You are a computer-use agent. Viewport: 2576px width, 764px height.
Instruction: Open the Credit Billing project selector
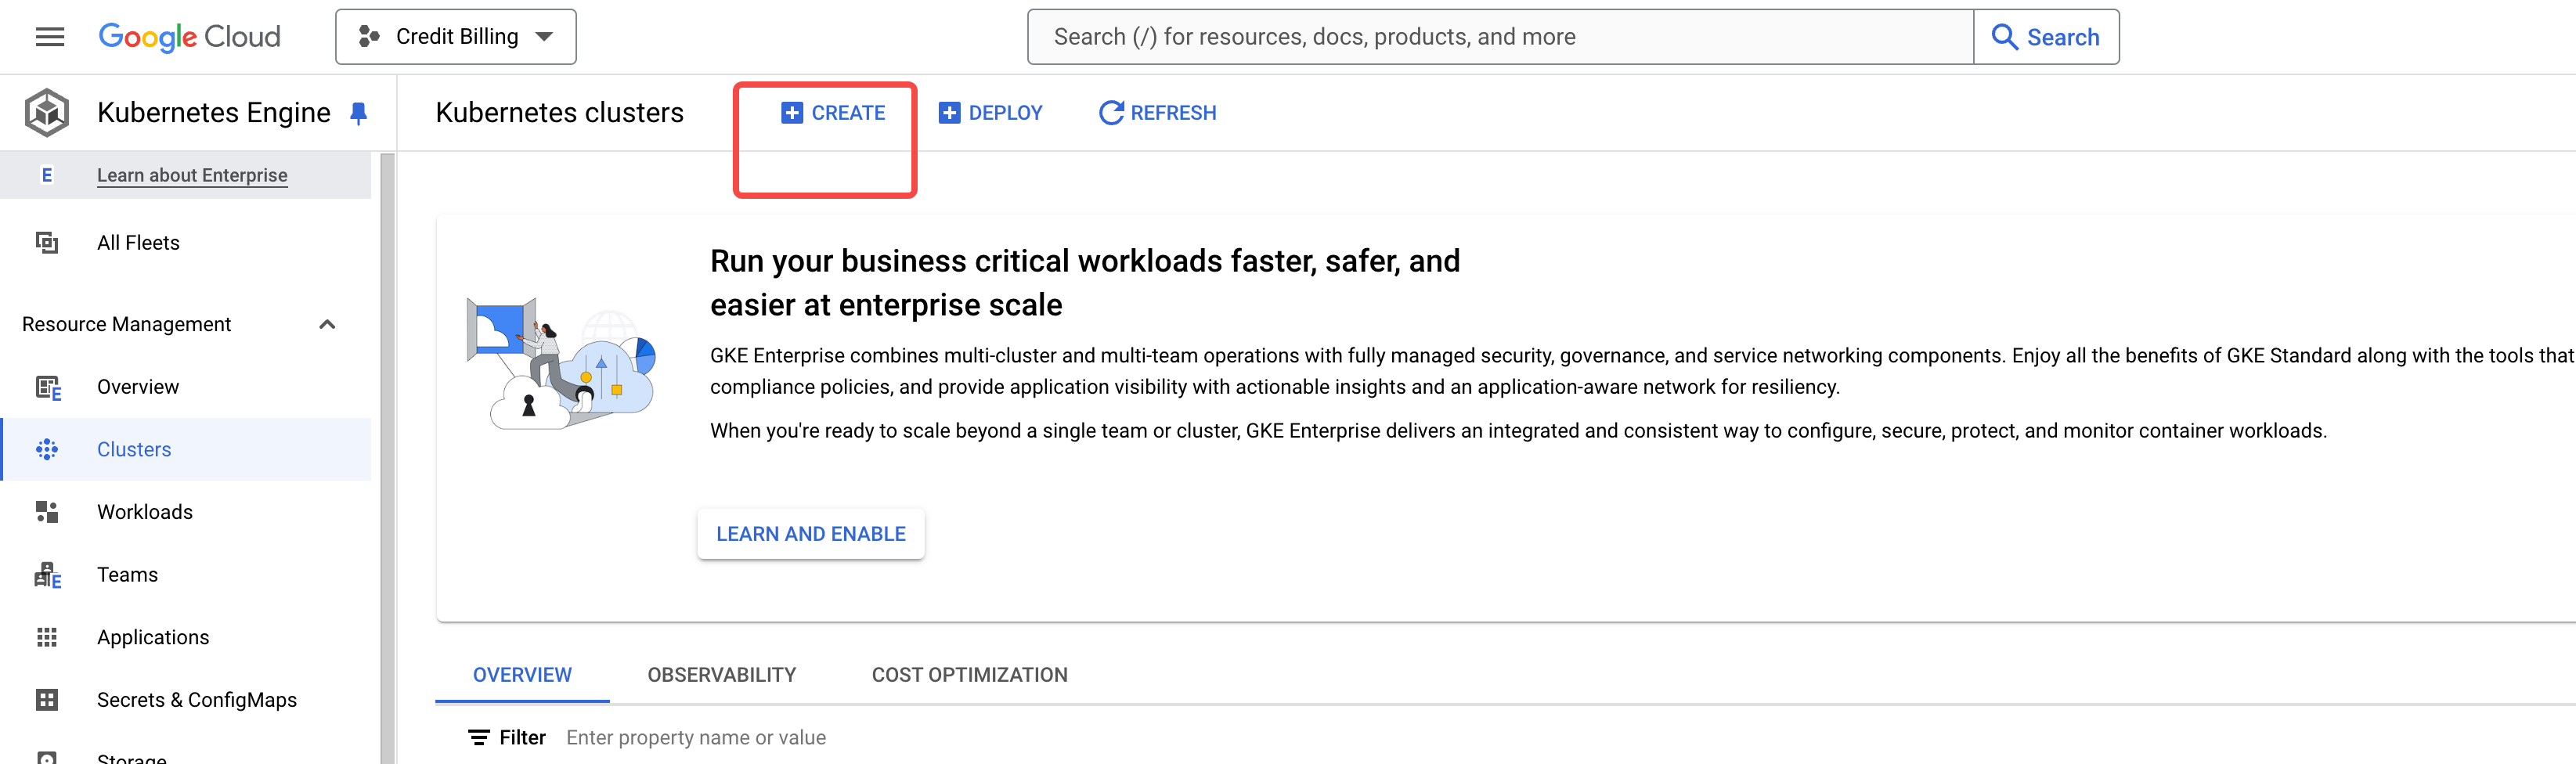point(455,37)
